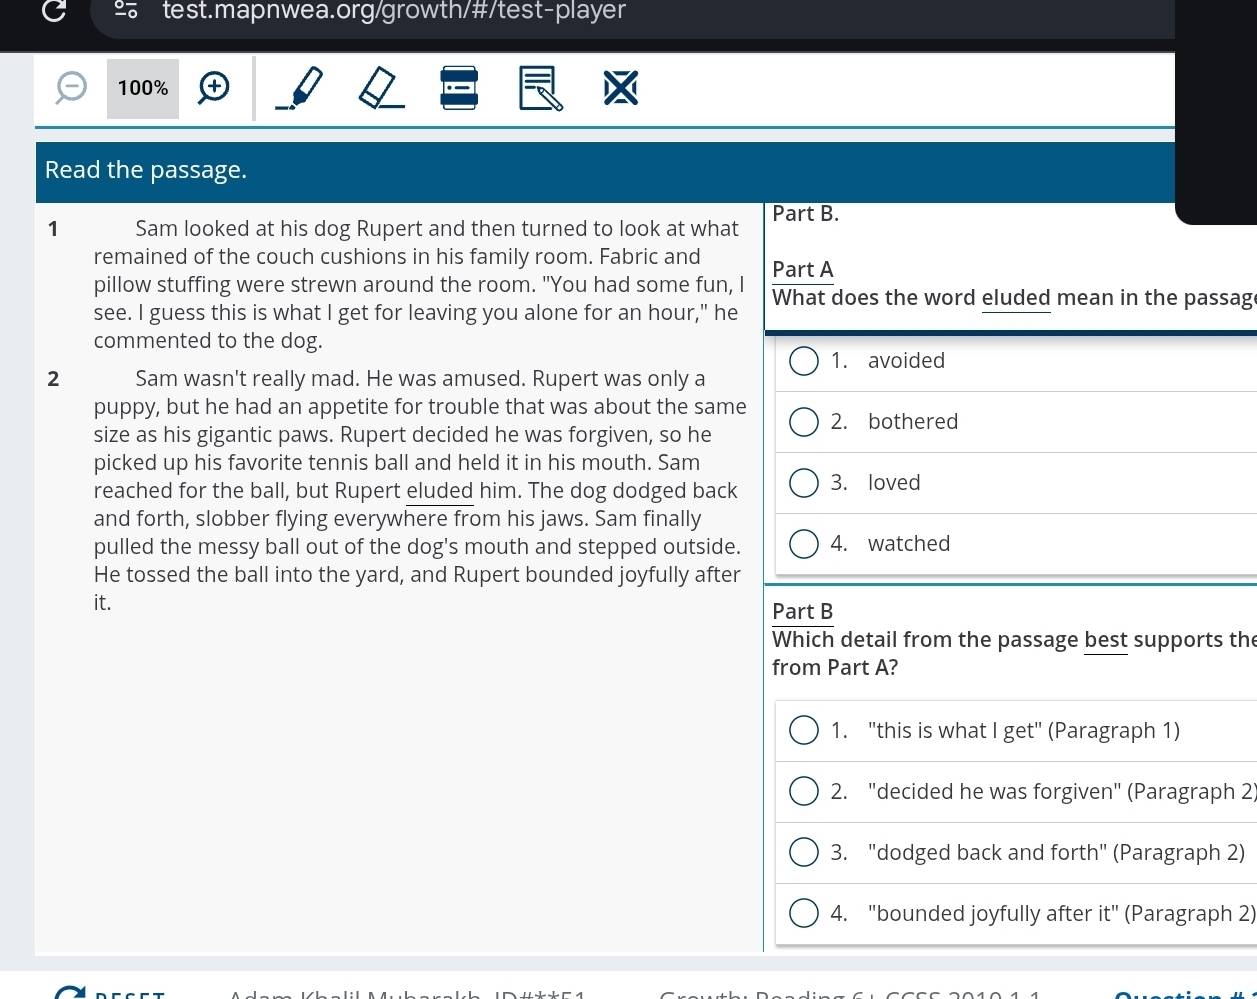This screenshot has height=999, width=1257.
Task: Click the underlined word "eluded" in the passage
Action: 439,491
